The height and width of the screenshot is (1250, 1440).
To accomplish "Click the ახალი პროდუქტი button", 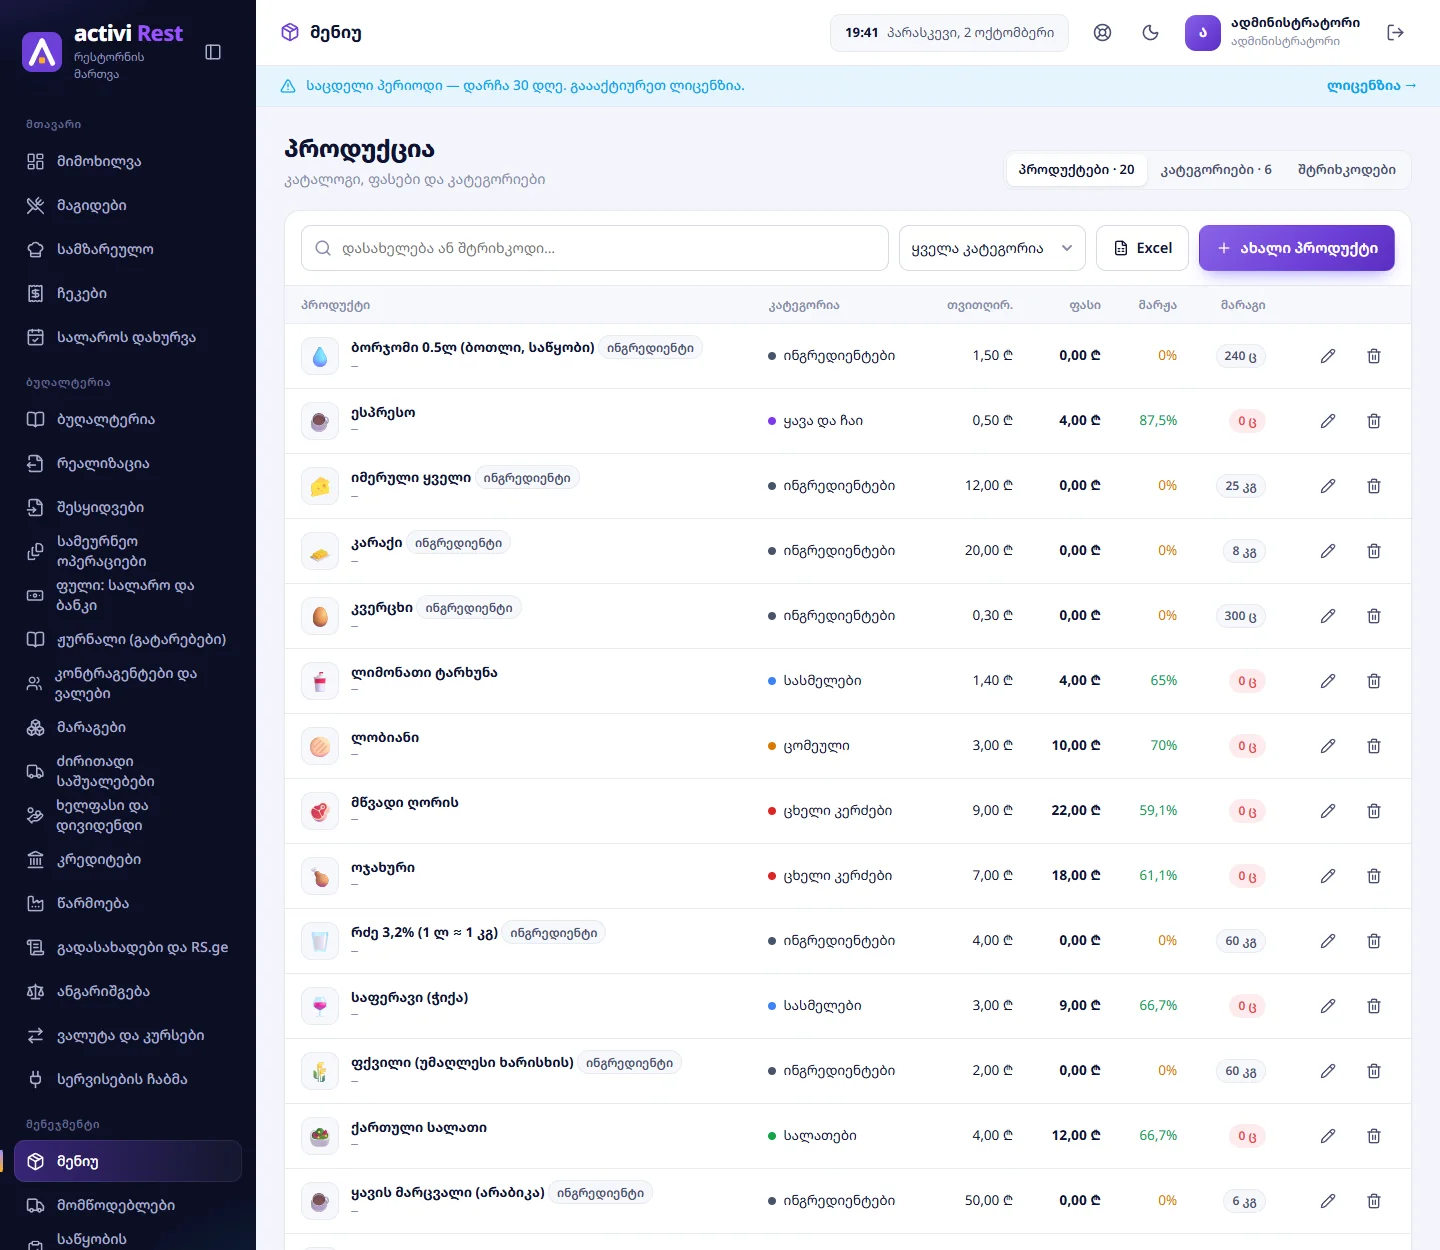I will click(x=1296, y=248).
